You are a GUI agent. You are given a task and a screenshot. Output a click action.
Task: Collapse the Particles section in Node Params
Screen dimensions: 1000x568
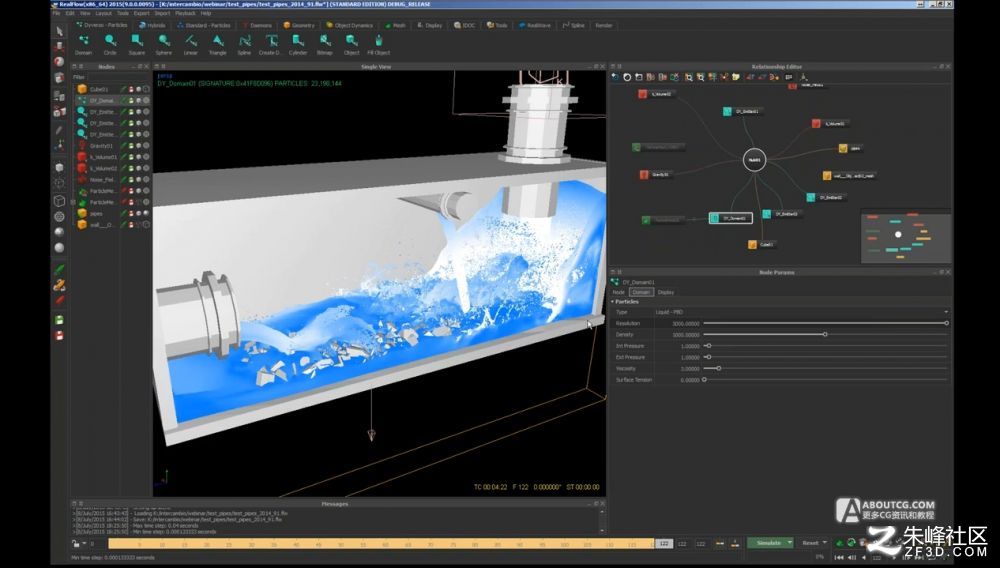pos(613,302)
